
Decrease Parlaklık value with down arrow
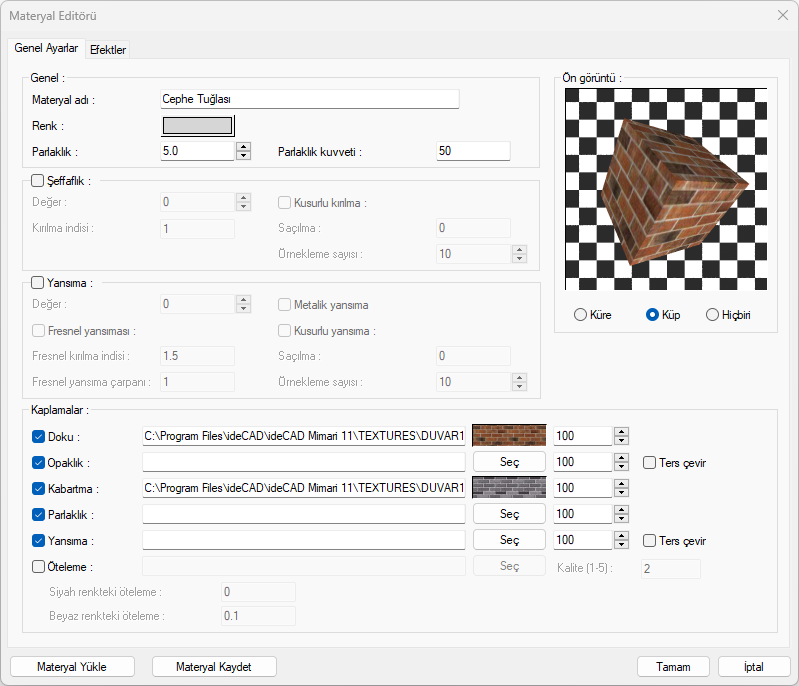point(243,155)
